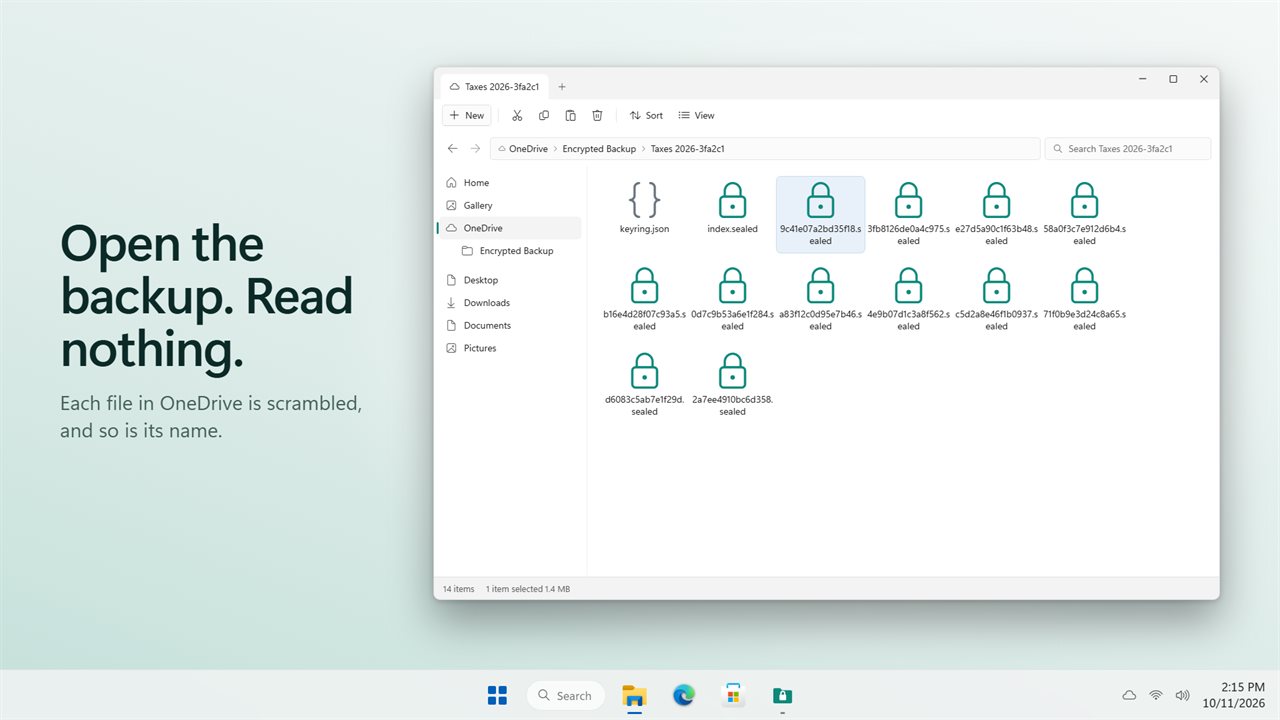1280x720 pixels.
Task: Select the sealed file starting with a83f12c0
Action: click(x=821, y=299)
